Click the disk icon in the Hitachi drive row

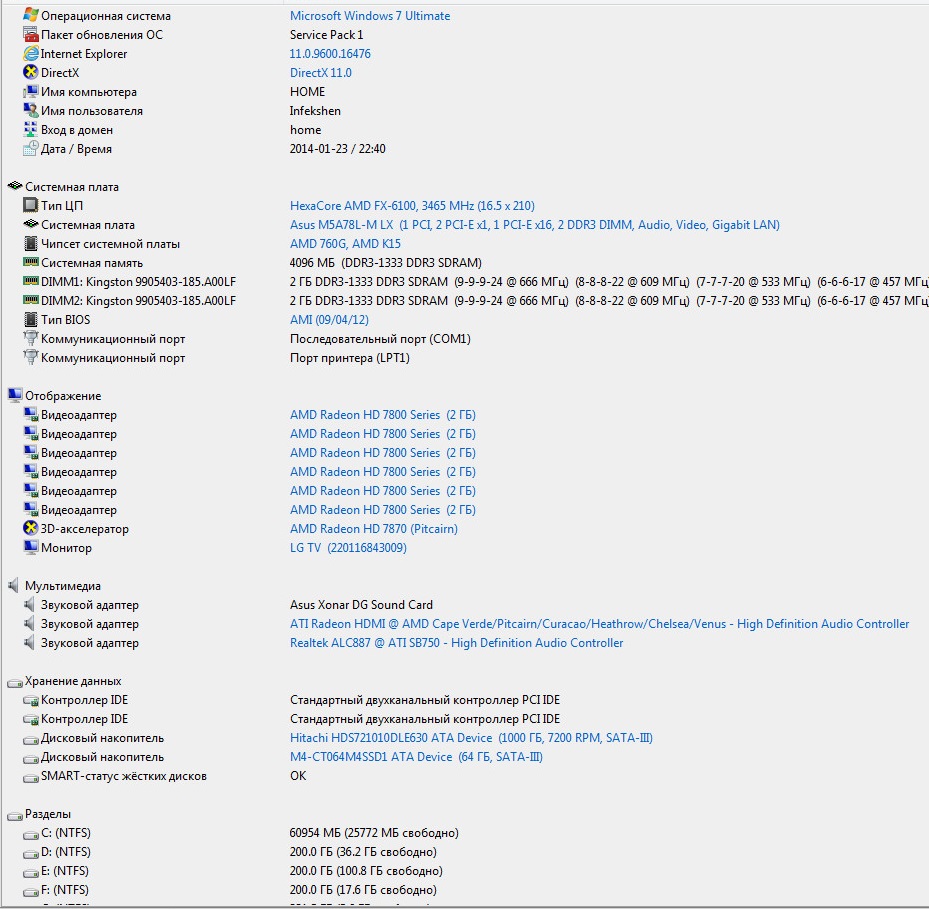(31, 739)
